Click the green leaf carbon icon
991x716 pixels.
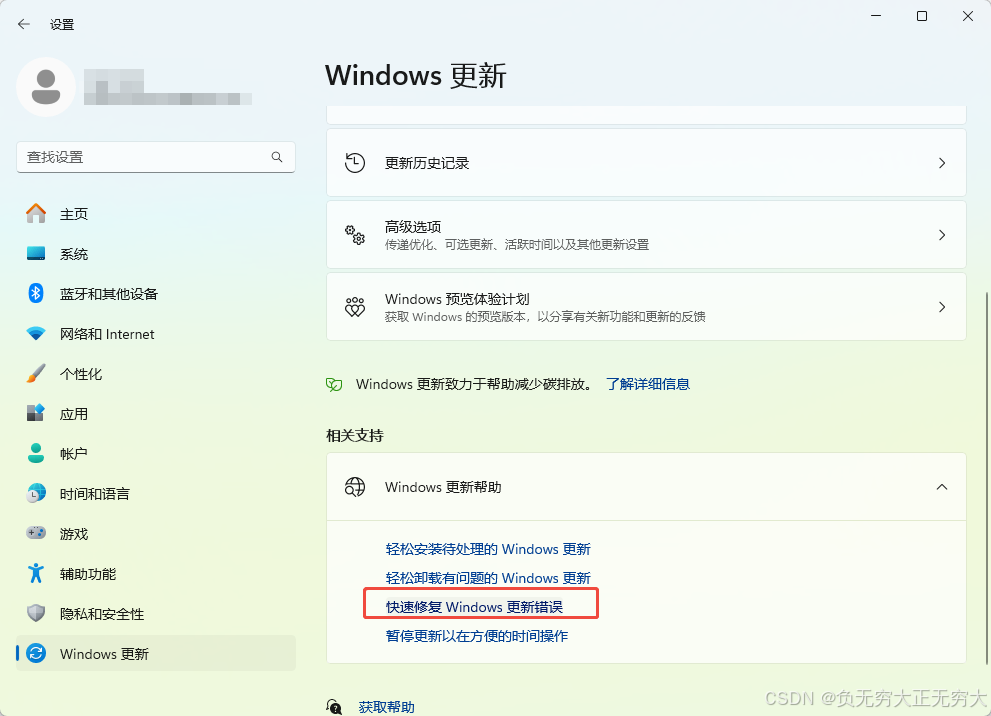coord(334,384)
